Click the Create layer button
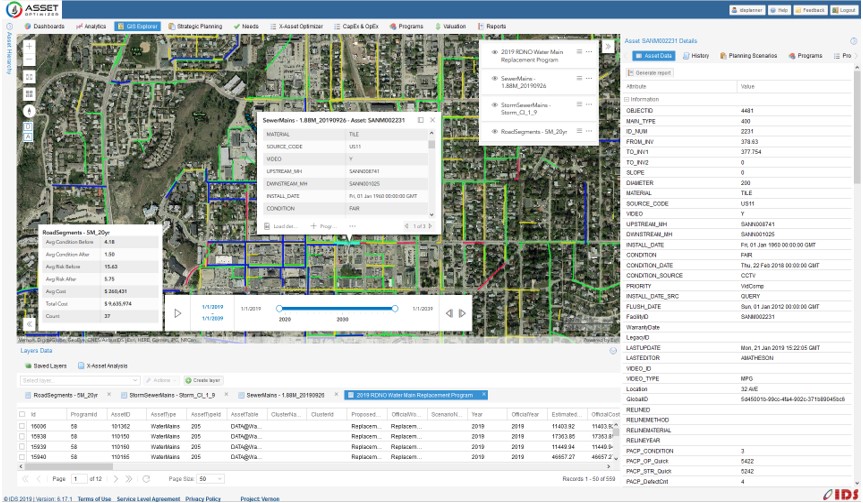 tap(206, 380)
